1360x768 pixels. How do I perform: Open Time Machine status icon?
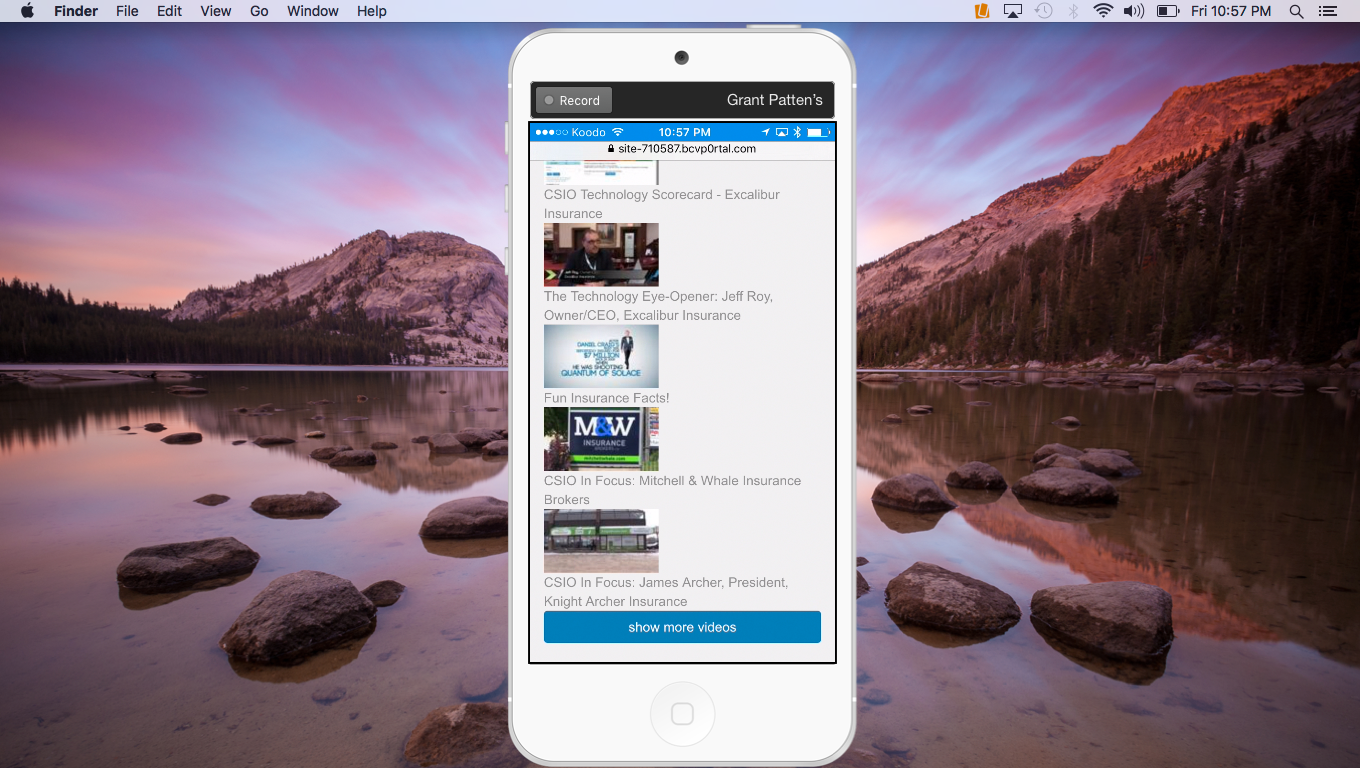click(x=1043, y=11)
